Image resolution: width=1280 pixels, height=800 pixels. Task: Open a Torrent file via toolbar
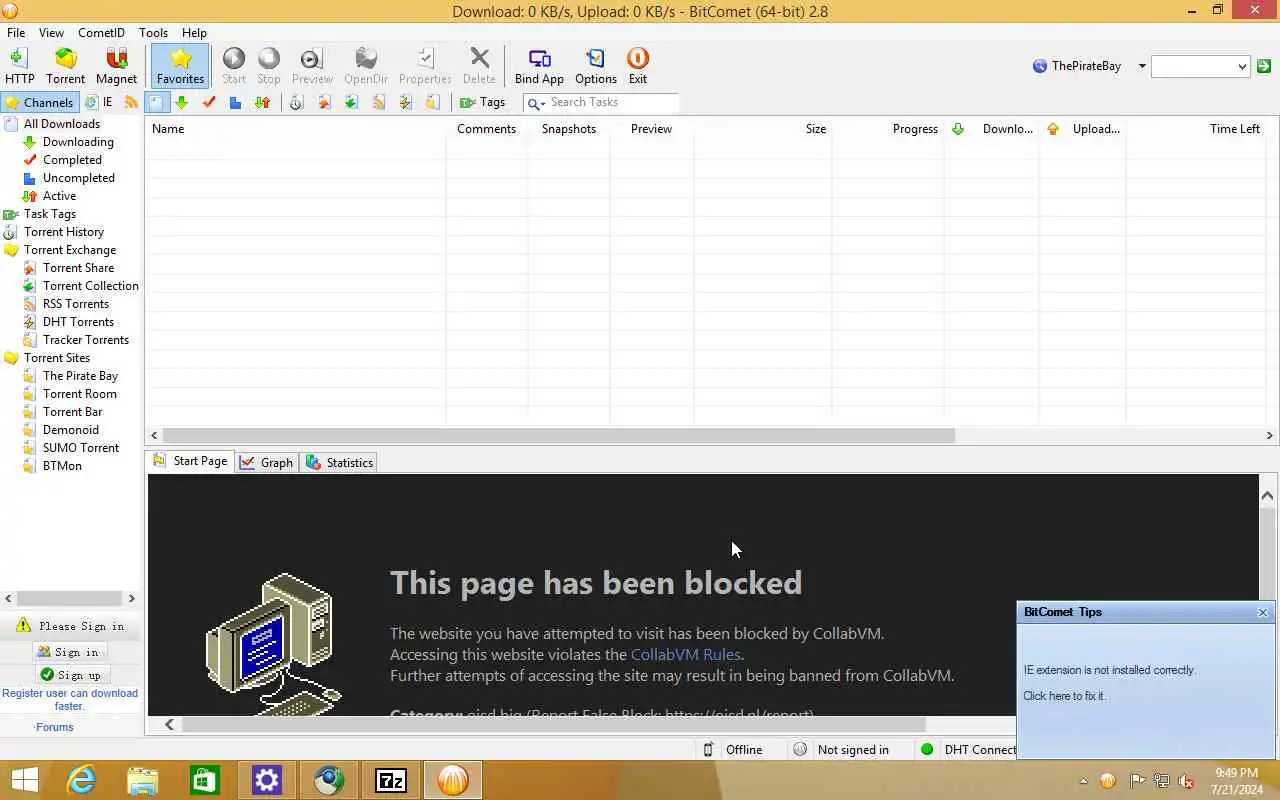(x=65, y=66)
